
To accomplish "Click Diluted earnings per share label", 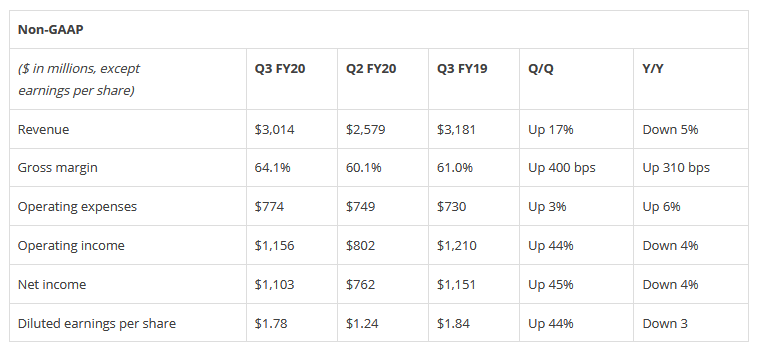I will (x=97, y=324).
